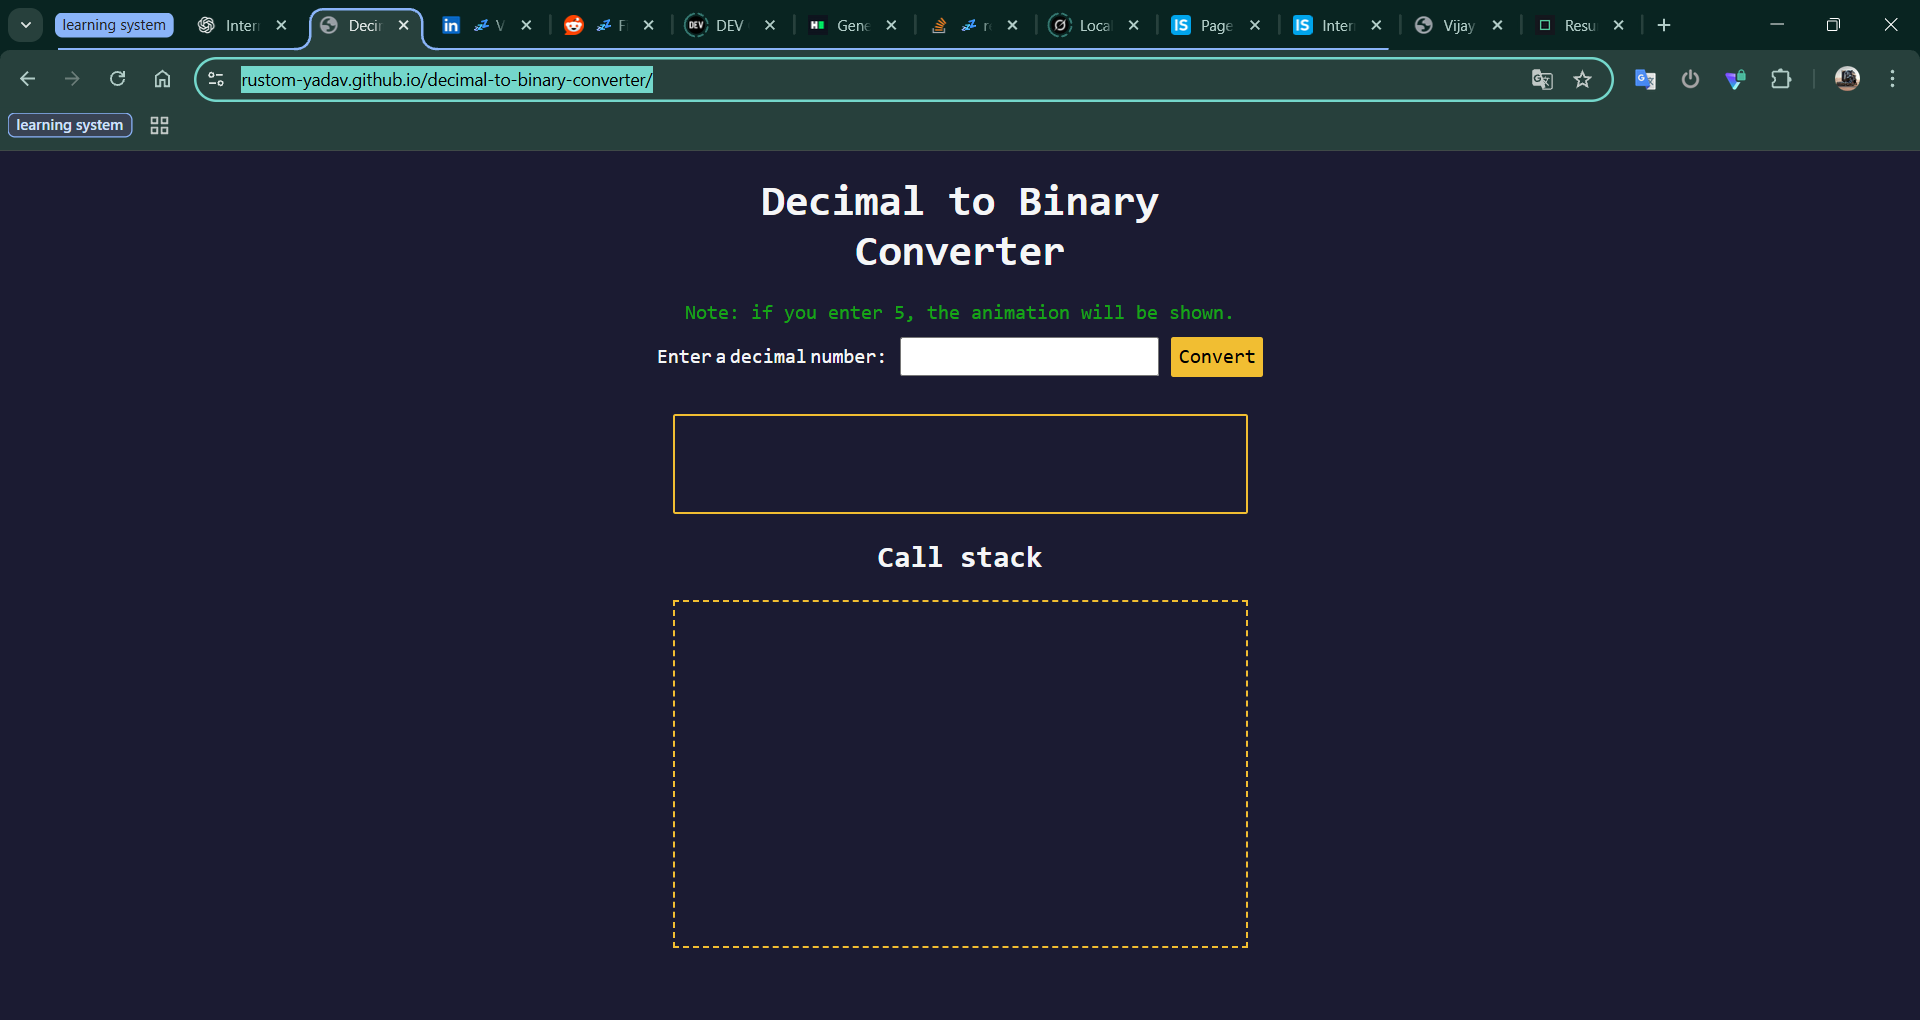Viewport: 1920px width, 1020px height.
Task: Click inside the solid yellow result box
Action: point(960,464)
